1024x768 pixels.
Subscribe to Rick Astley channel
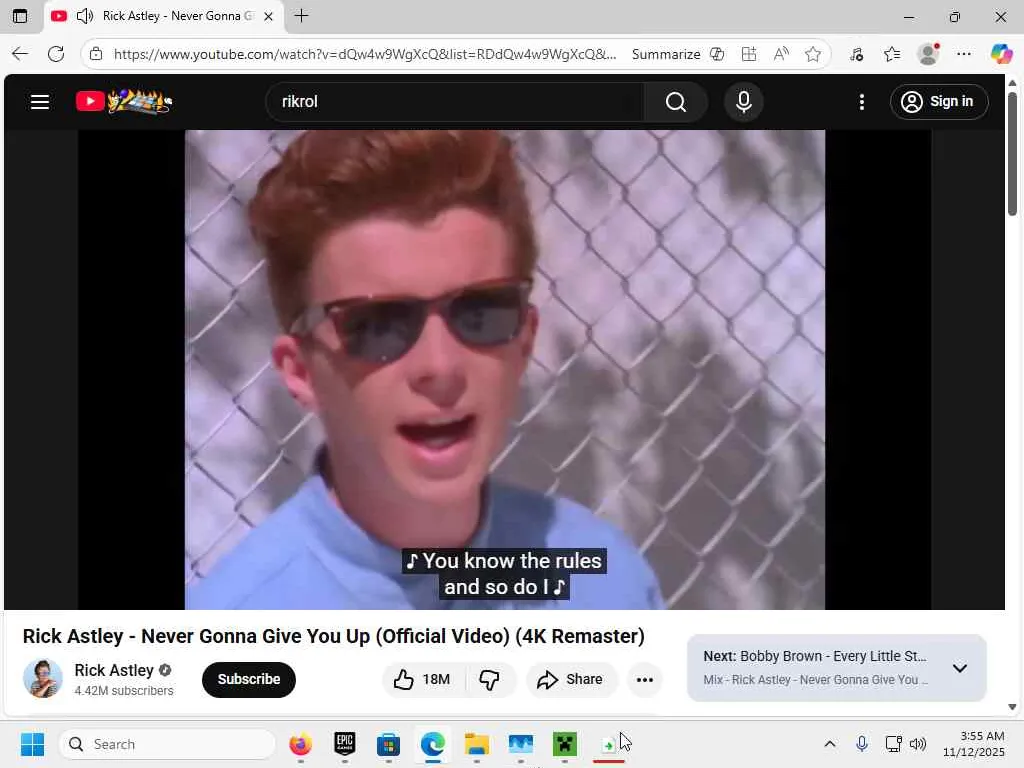249,679
